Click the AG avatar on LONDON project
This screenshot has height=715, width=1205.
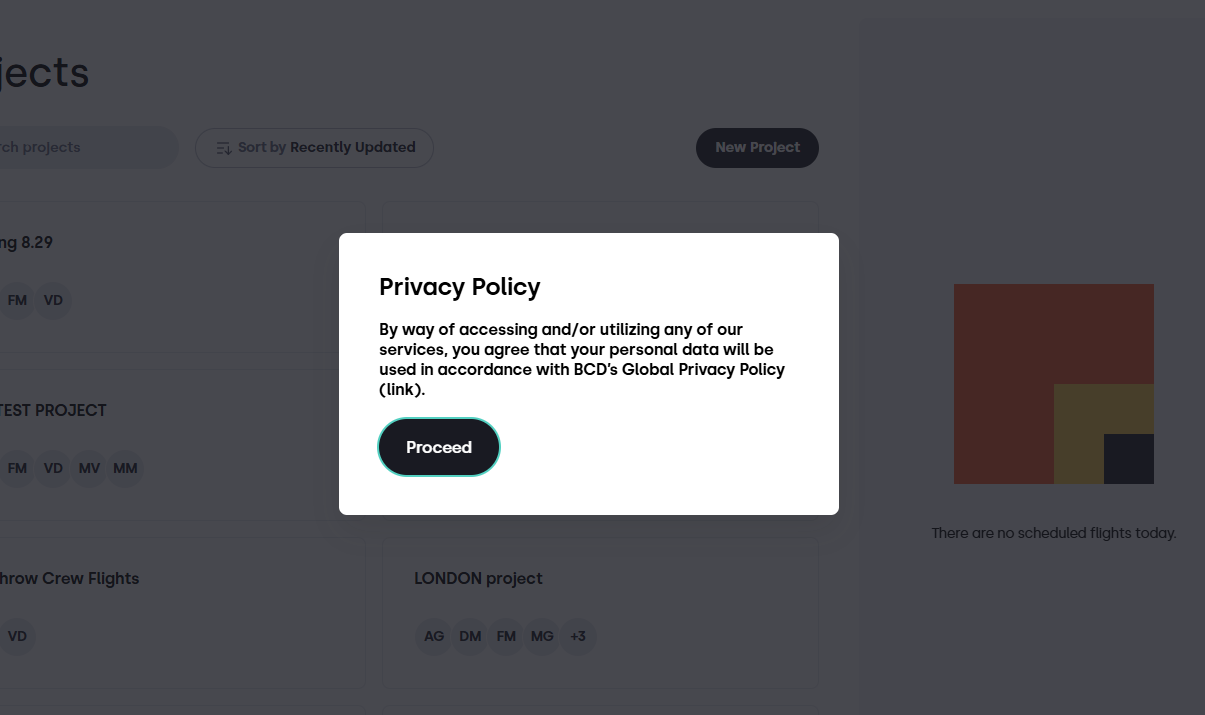click(434, 636)
